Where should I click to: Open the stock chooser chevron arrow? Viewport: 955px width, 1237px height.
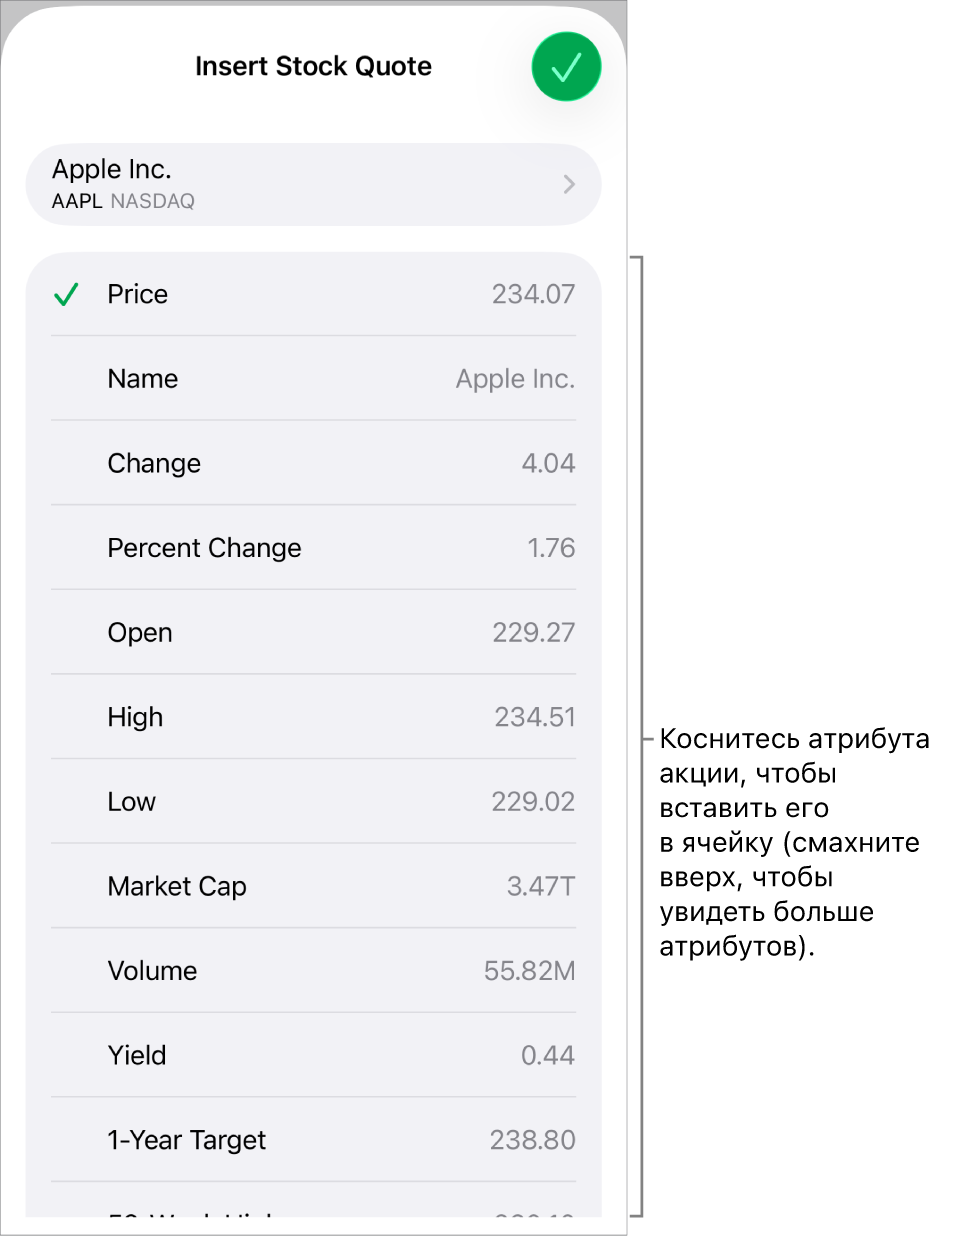pyautogui.click(x=569, y=184)
